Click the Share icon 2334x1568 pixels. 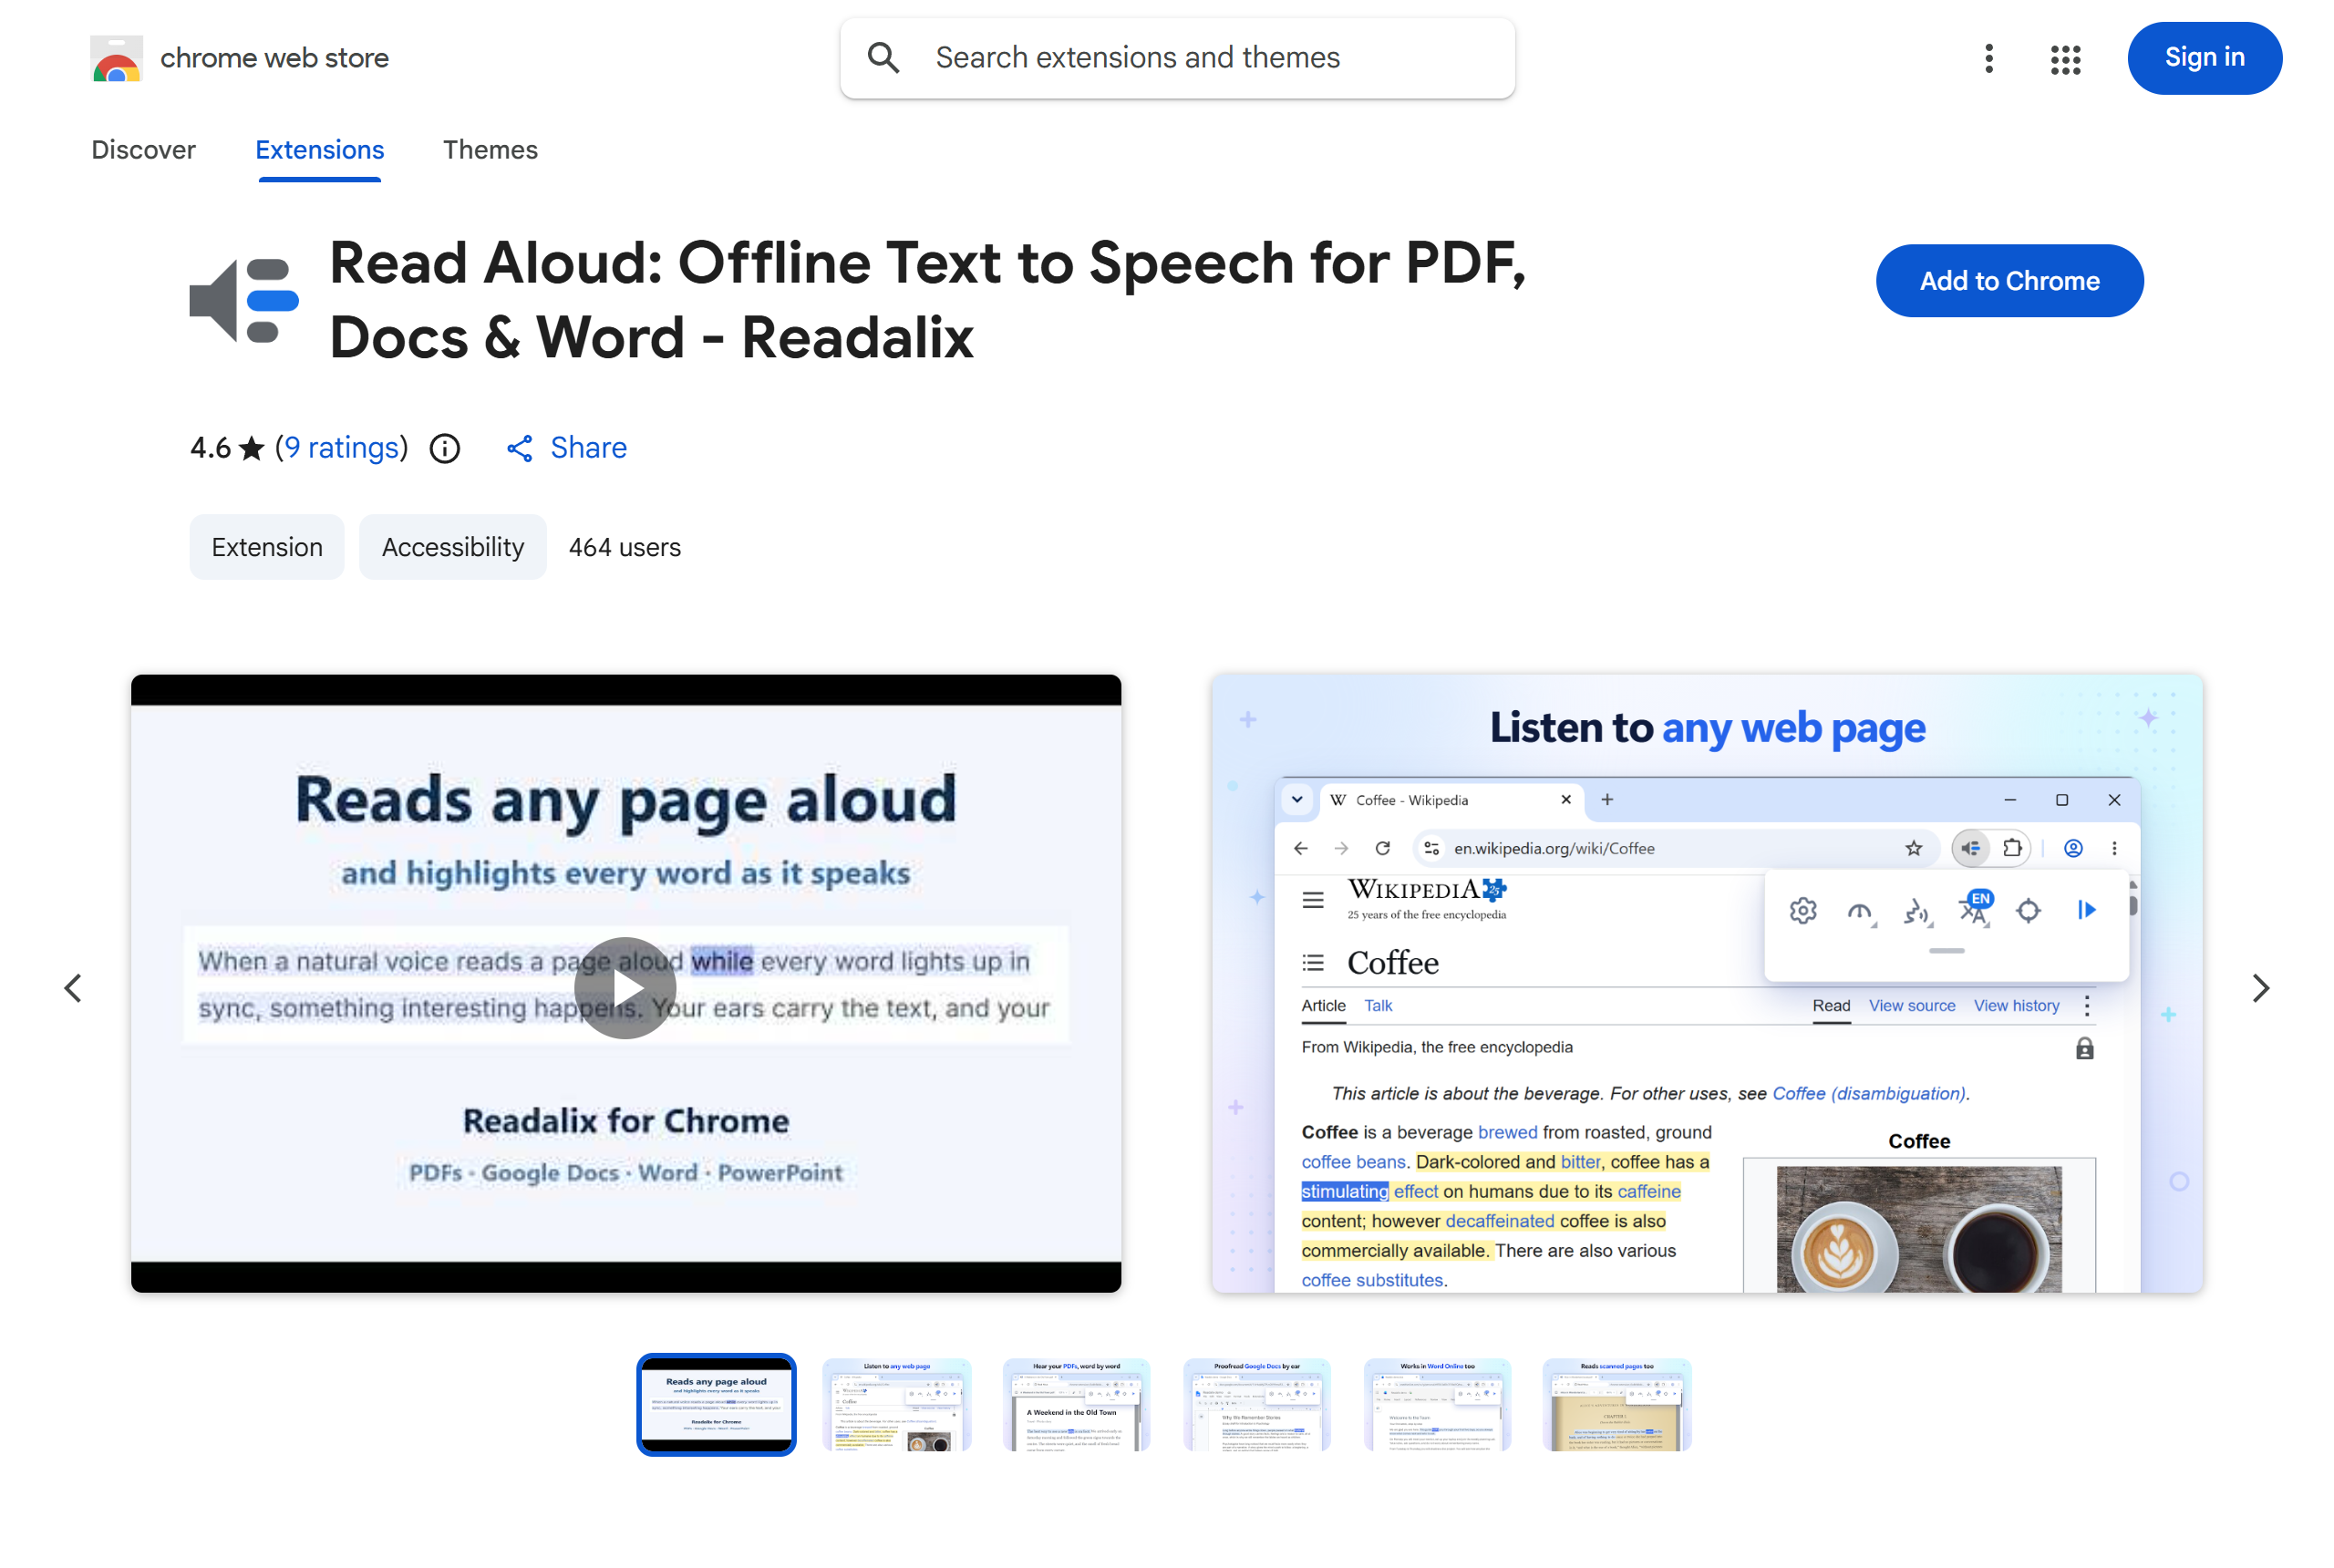(x=519, y=448)
